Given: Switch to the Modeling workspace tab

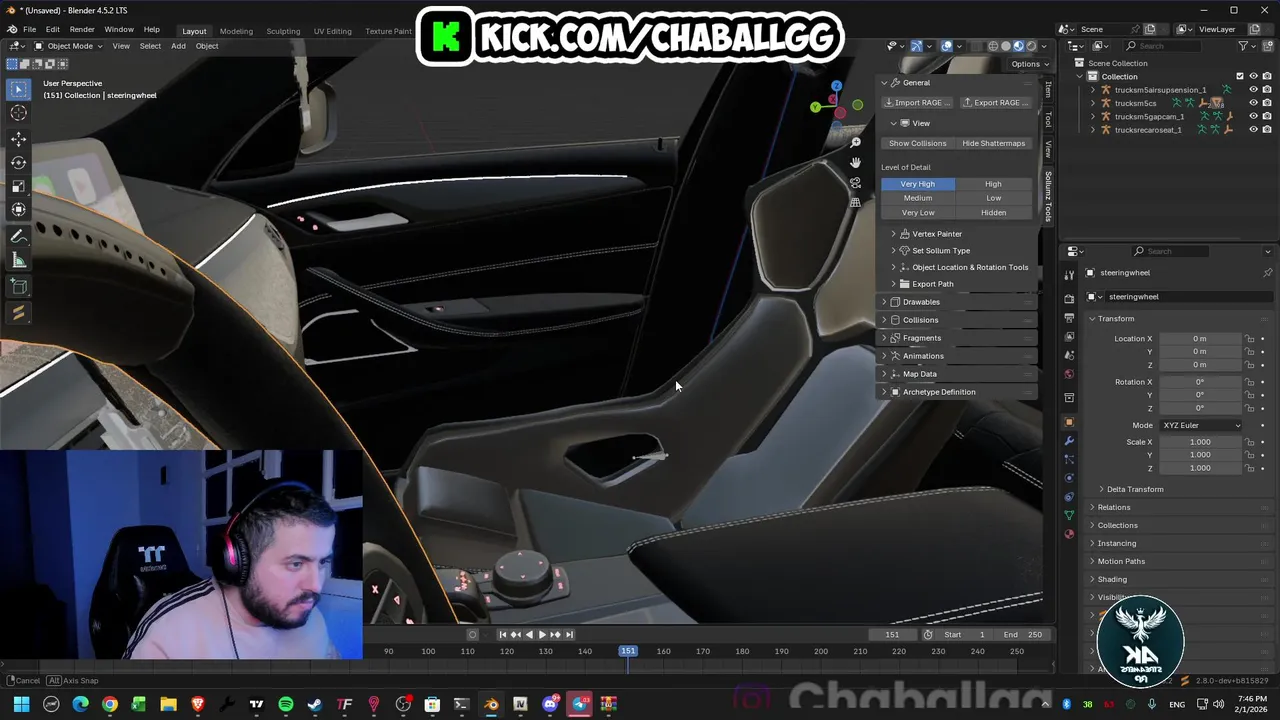Looking at the screenshot, I should pyautogui.click(x=236, y=31).
